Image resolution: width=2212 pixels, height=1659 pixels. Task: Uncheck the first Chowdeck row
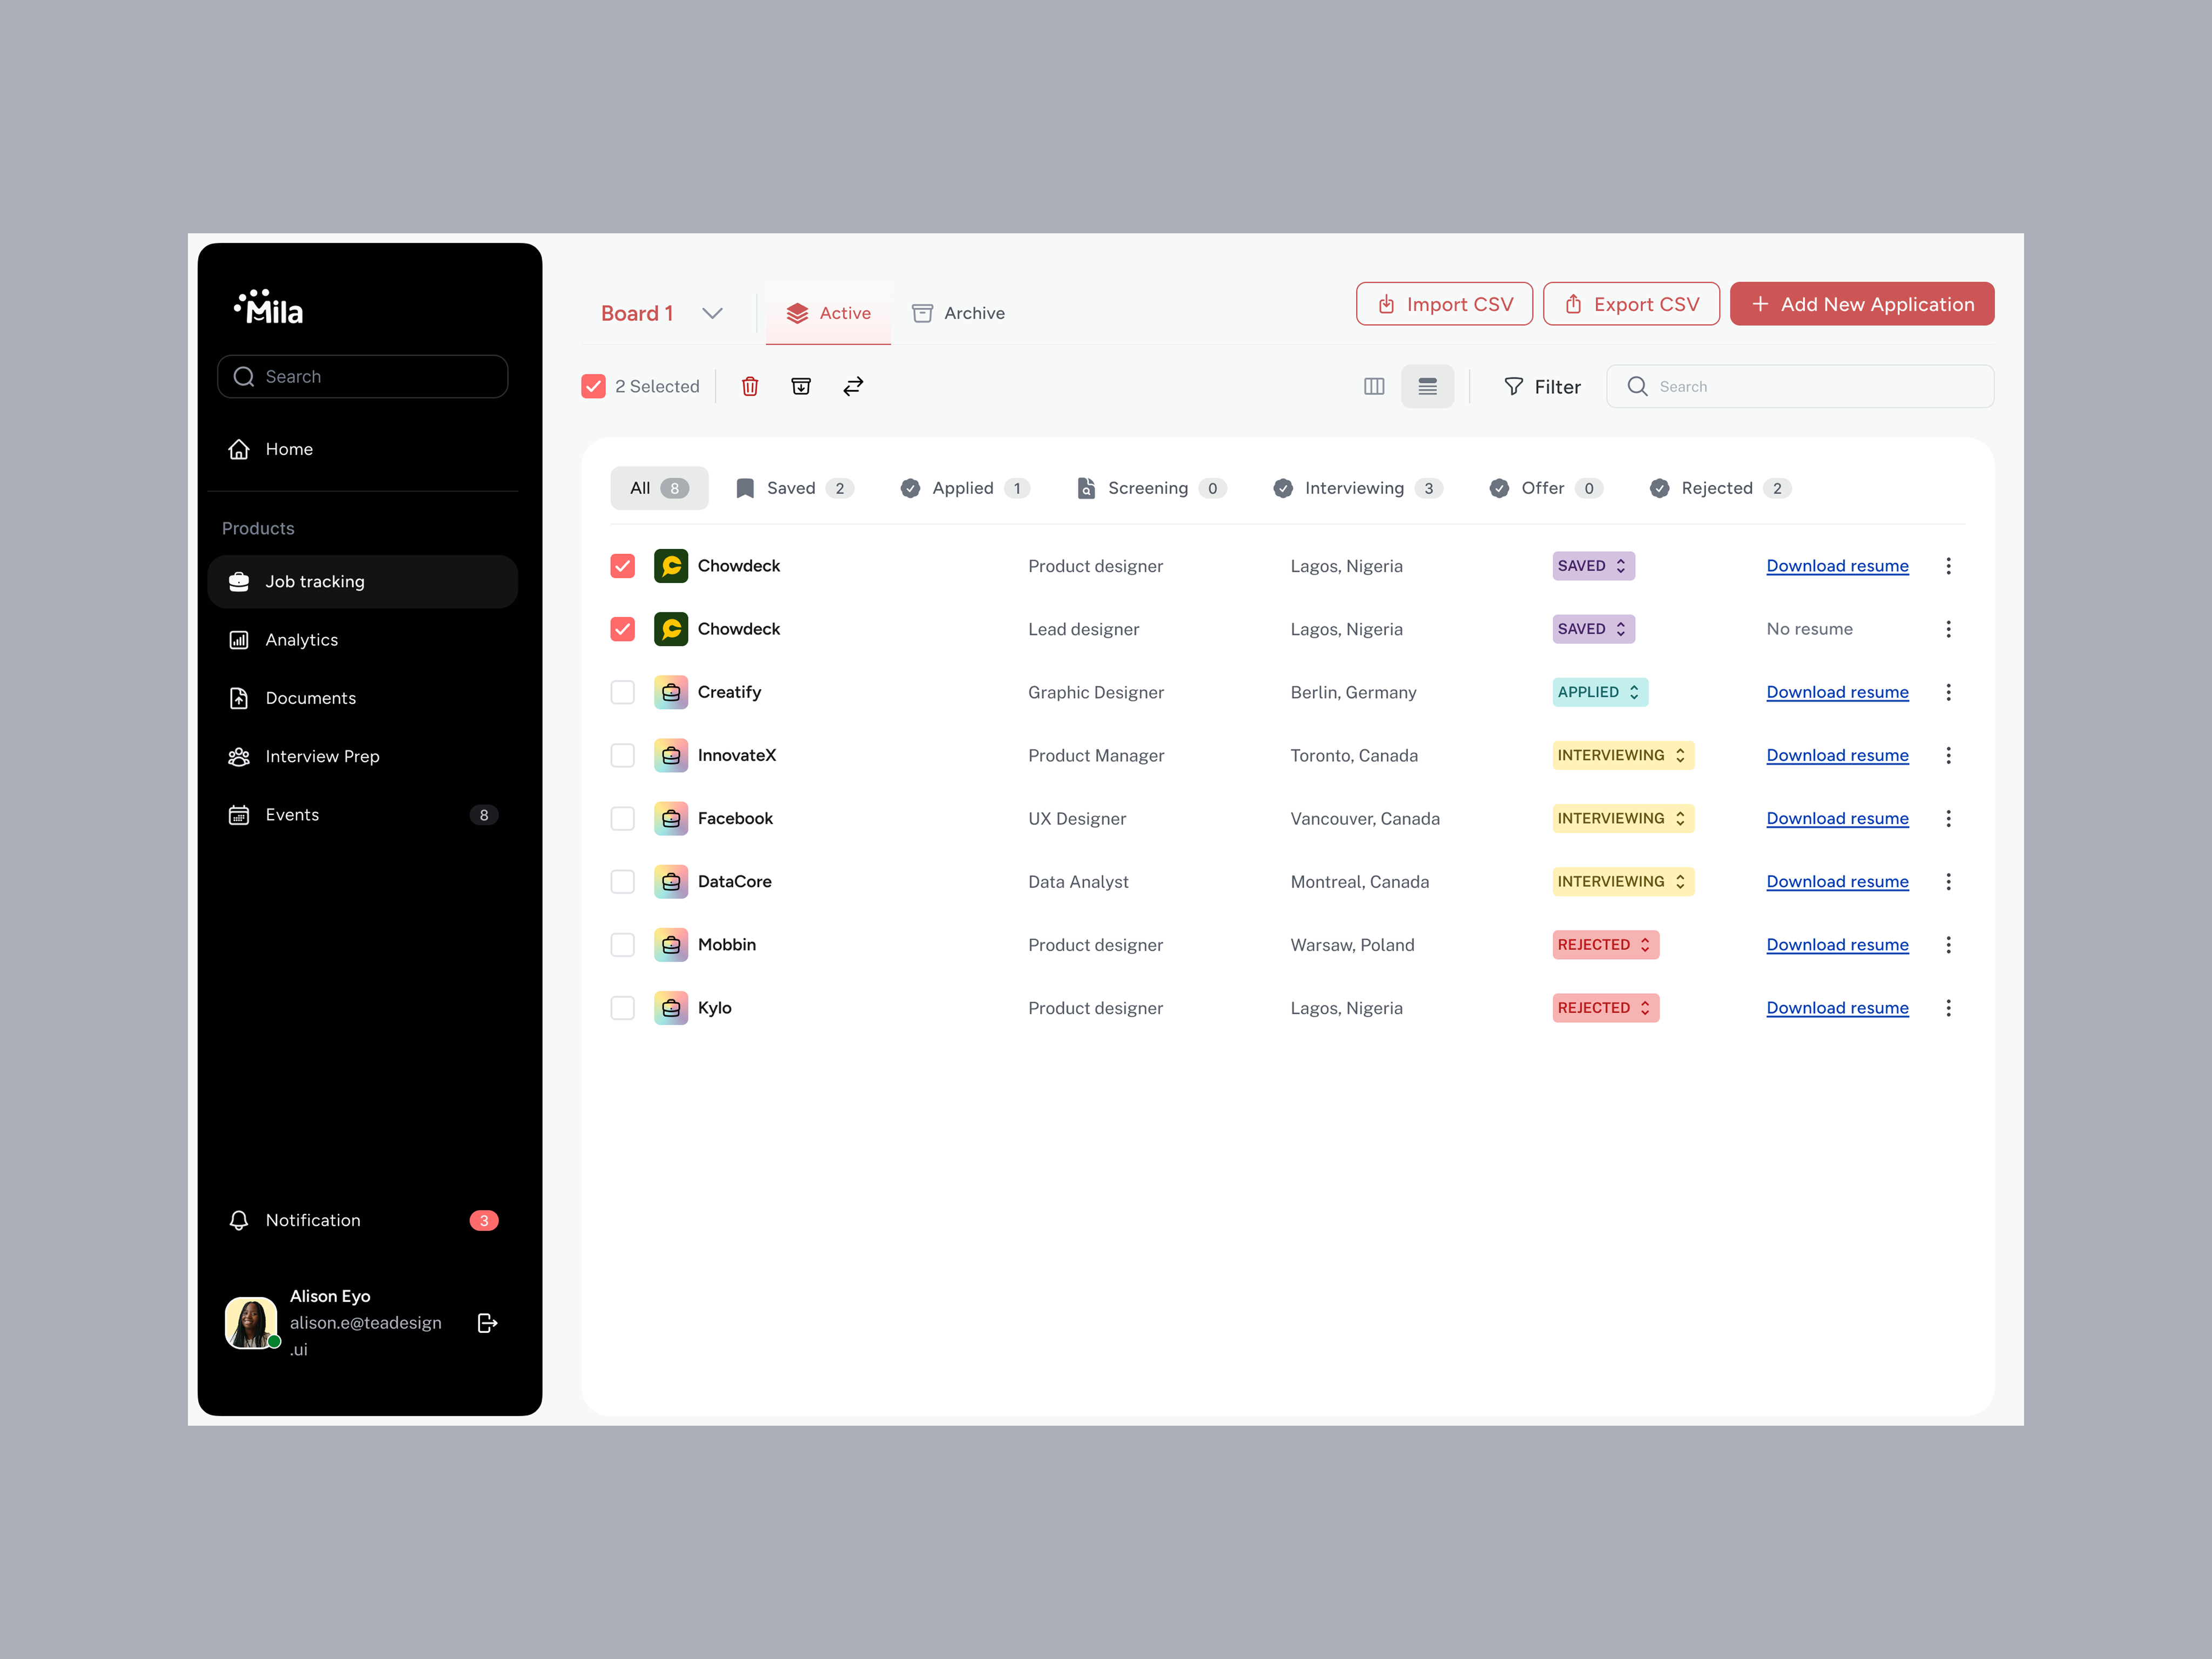click(622, 565)
